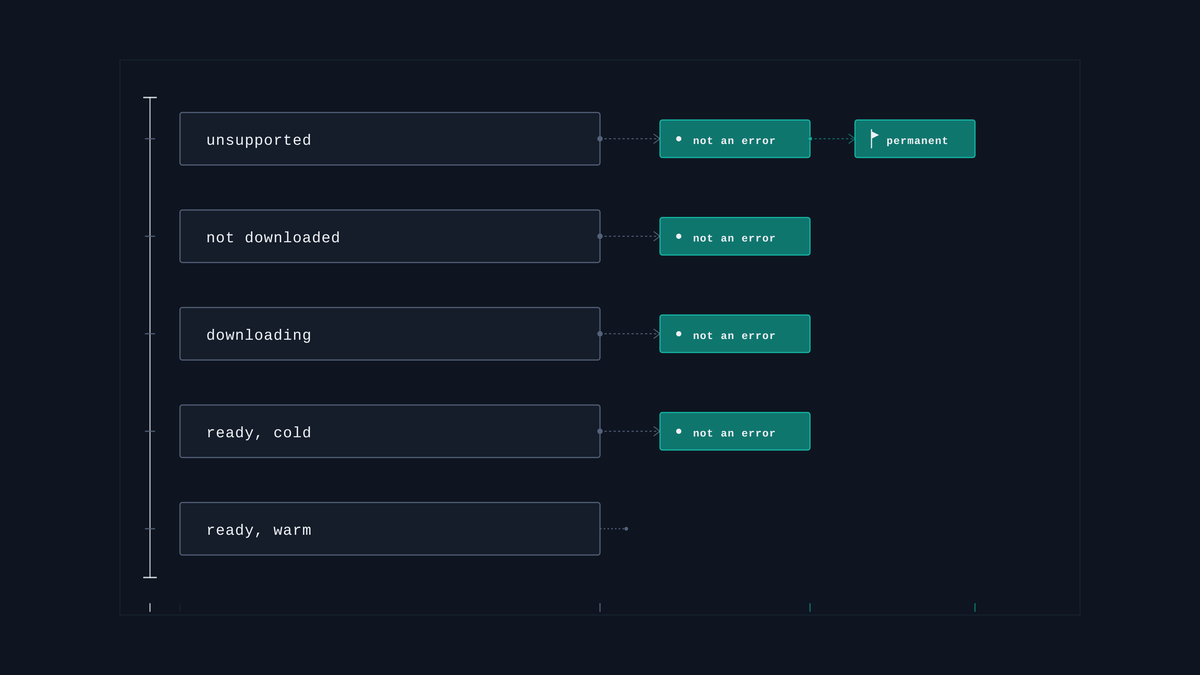This screenshot has width=1200, height=675.
Task: Click the not an error badge beside unsupported
Action: (735, 139)
